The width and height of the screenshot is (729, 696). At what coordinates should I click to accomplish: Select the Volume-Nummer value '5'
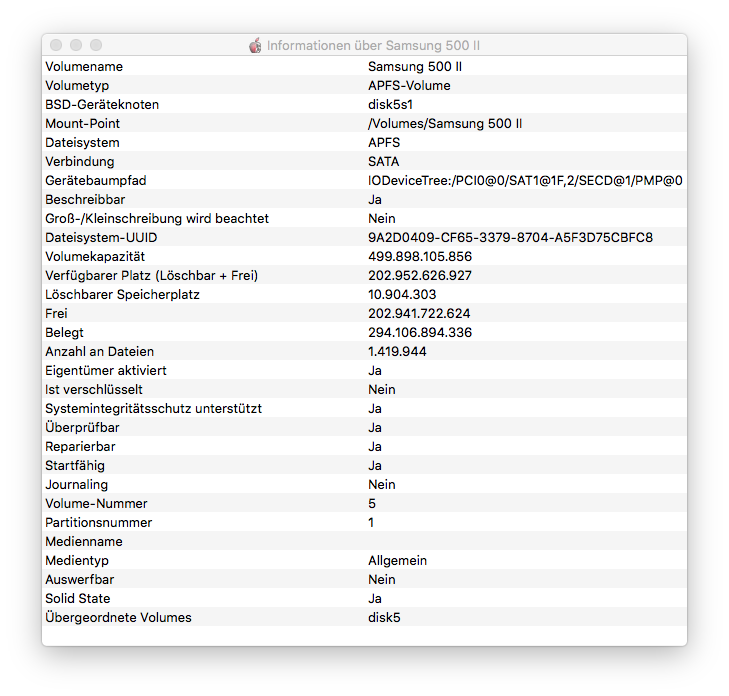[372, 504]
